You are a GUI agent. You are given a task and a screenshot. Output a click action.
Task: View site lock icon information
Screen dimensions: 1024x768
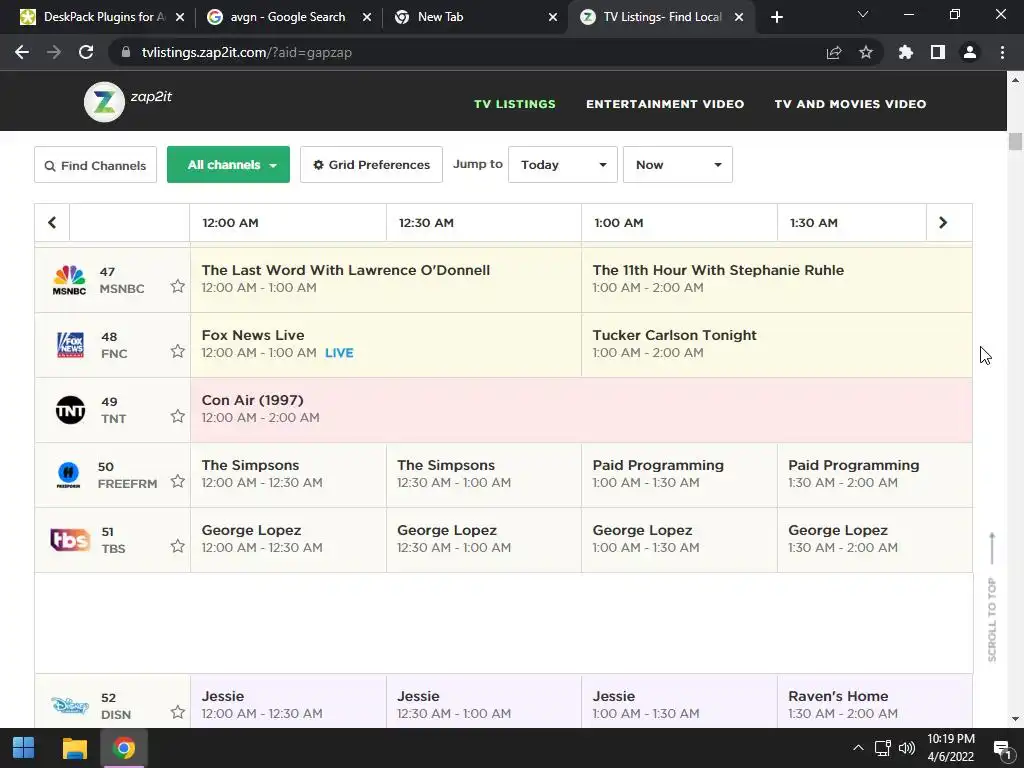tap(126, 52)
